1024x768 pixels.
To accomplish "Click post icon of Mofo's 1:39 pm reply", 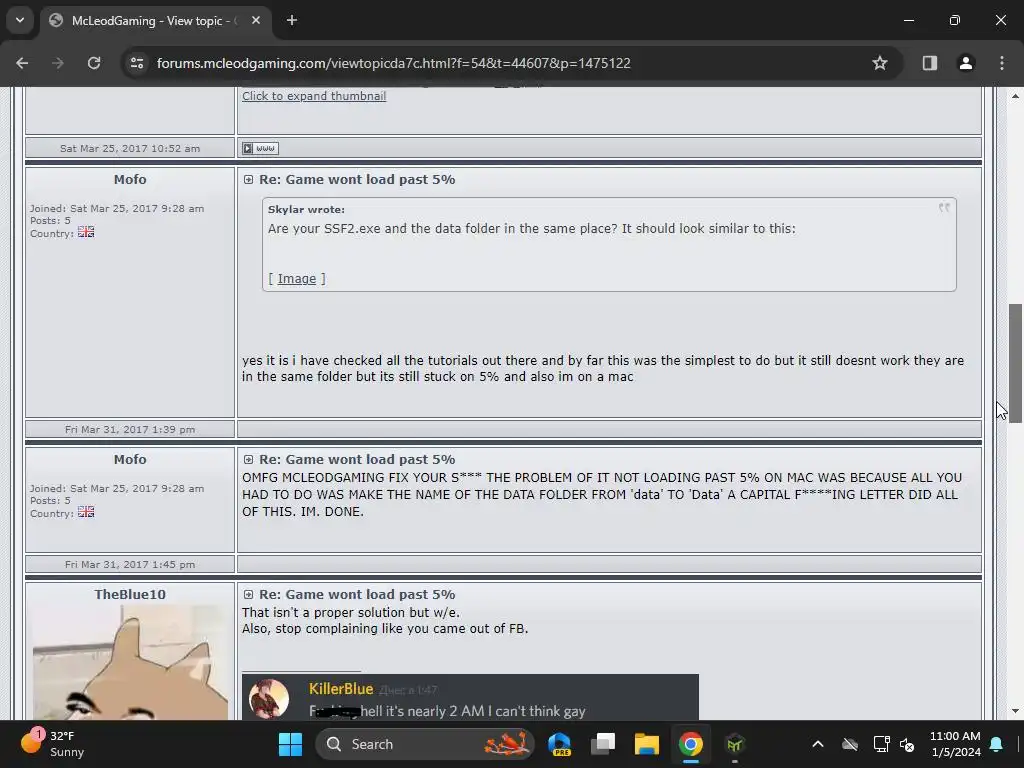I will pyautogui.click(x=248, y=180).
